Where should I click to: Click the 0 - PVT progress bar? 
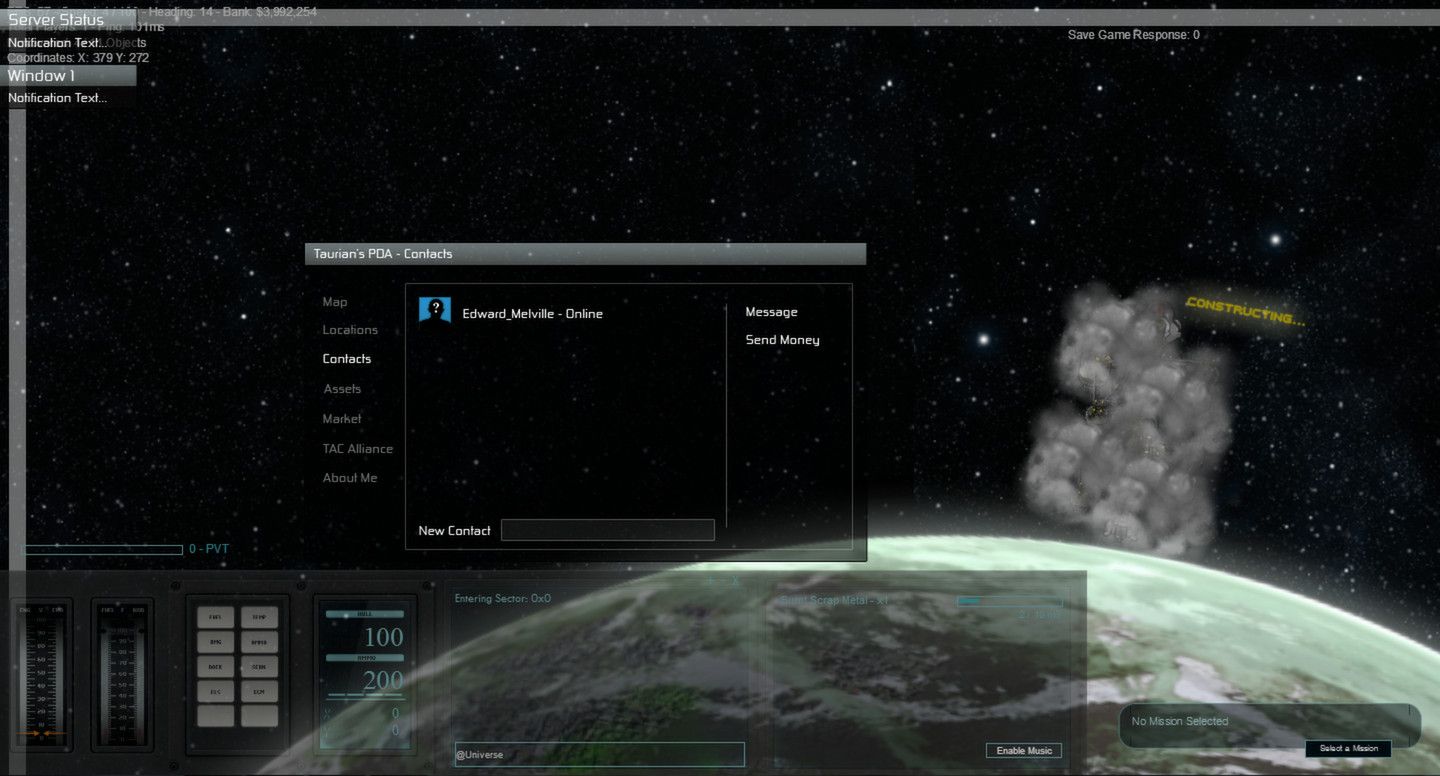103,549
